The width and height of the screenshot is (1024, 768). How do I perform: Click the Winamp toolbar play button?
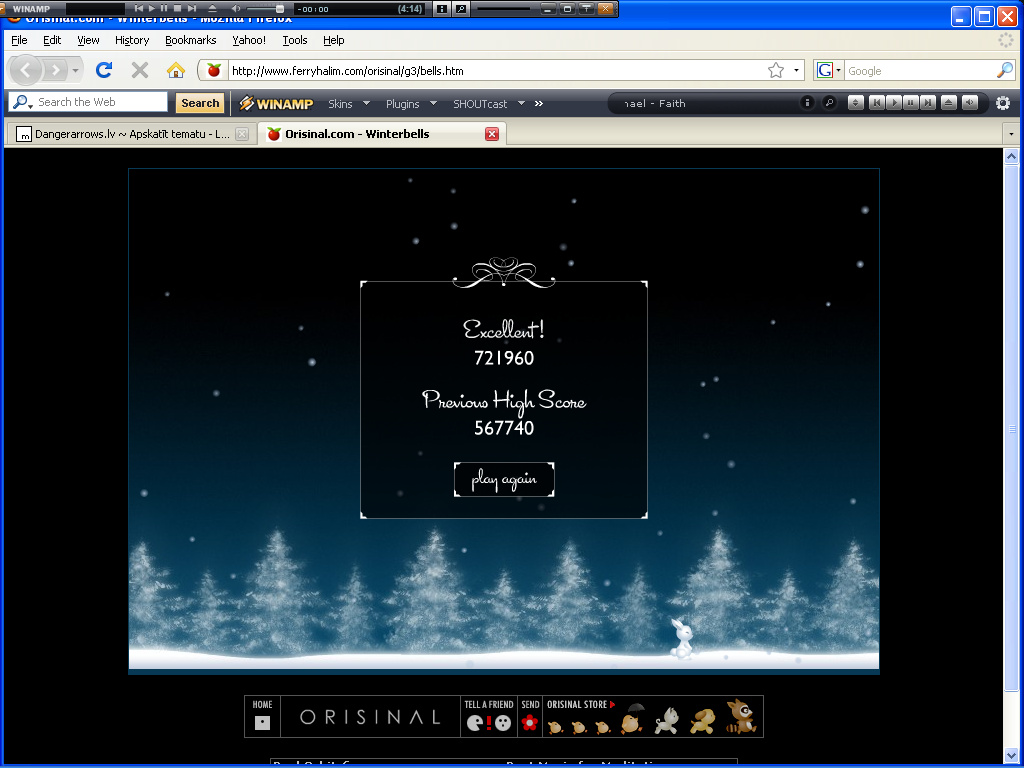click(895, 103)
